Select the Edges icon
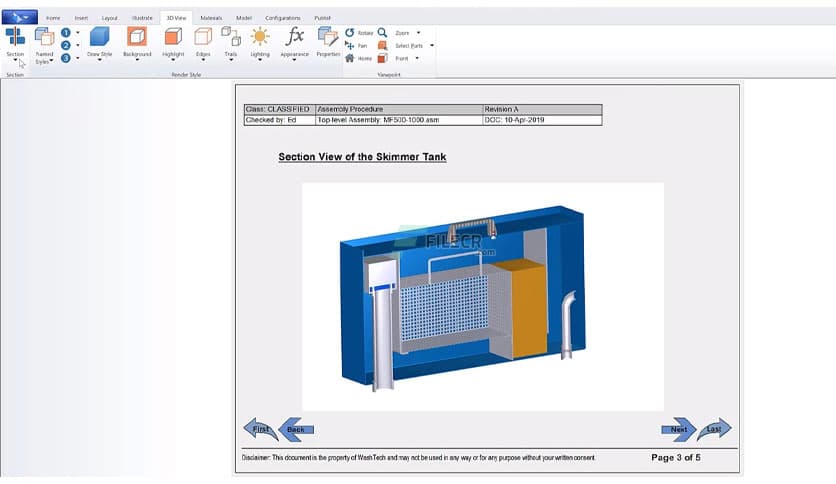 click(203, 37)
